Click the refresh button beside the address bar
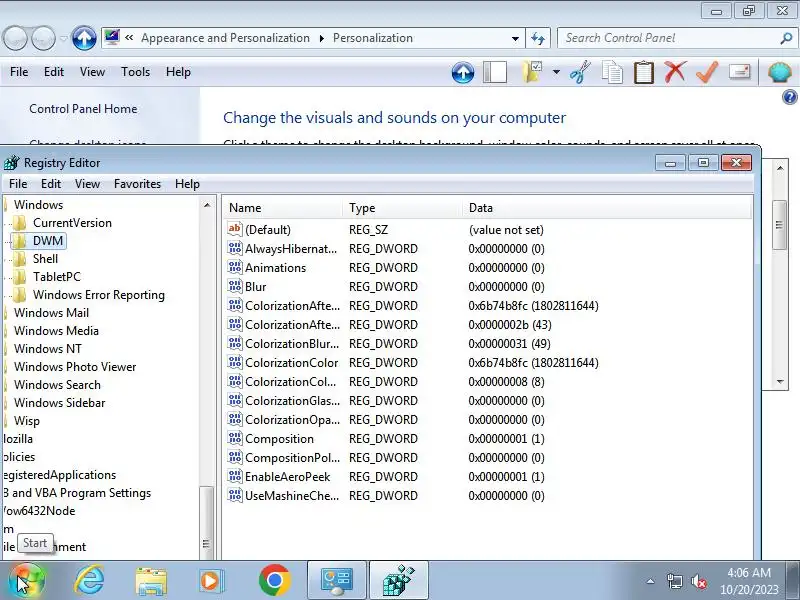Screen dimensions: 800x600 click(538, 38)
